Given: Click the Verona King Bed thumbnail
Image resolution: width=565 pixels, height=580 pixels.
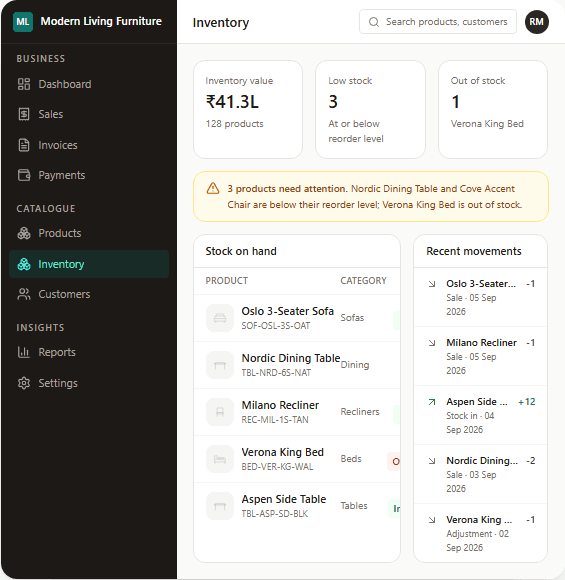Looking at the screenshot, I should pos(220,459).
